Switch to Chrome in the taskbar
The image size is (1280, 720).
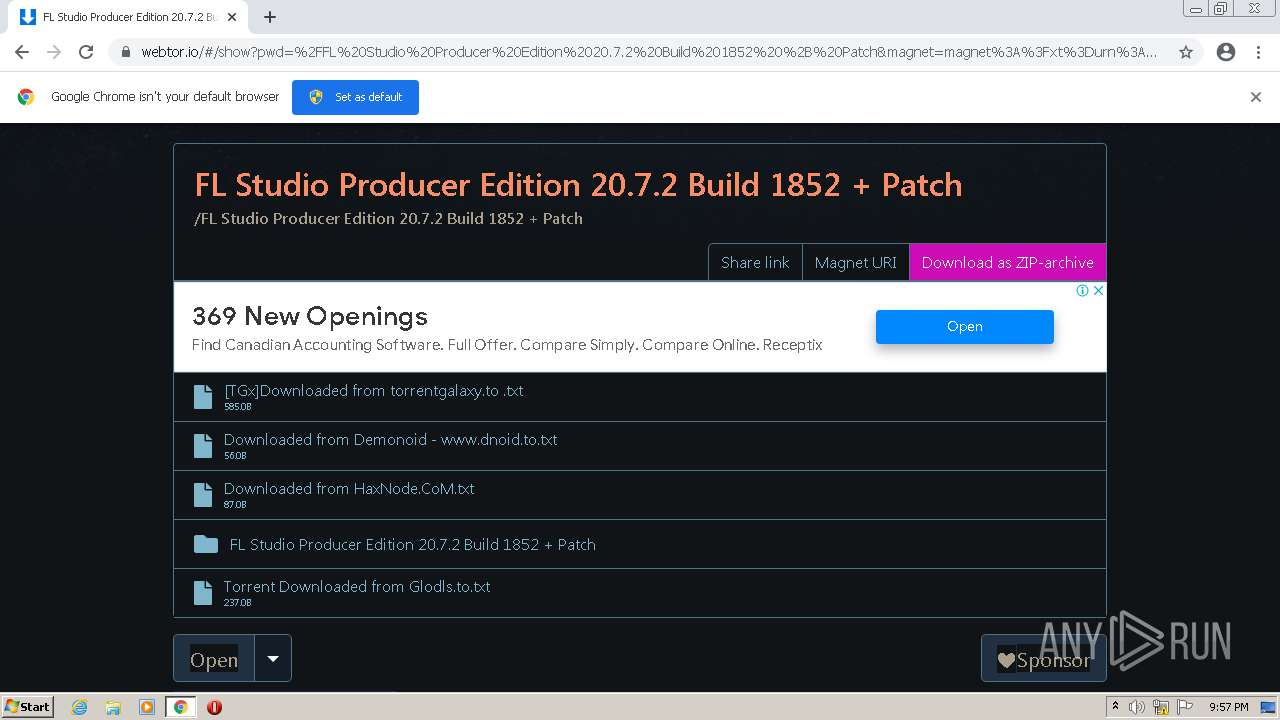pyautogui.click(x=180, y=707)
